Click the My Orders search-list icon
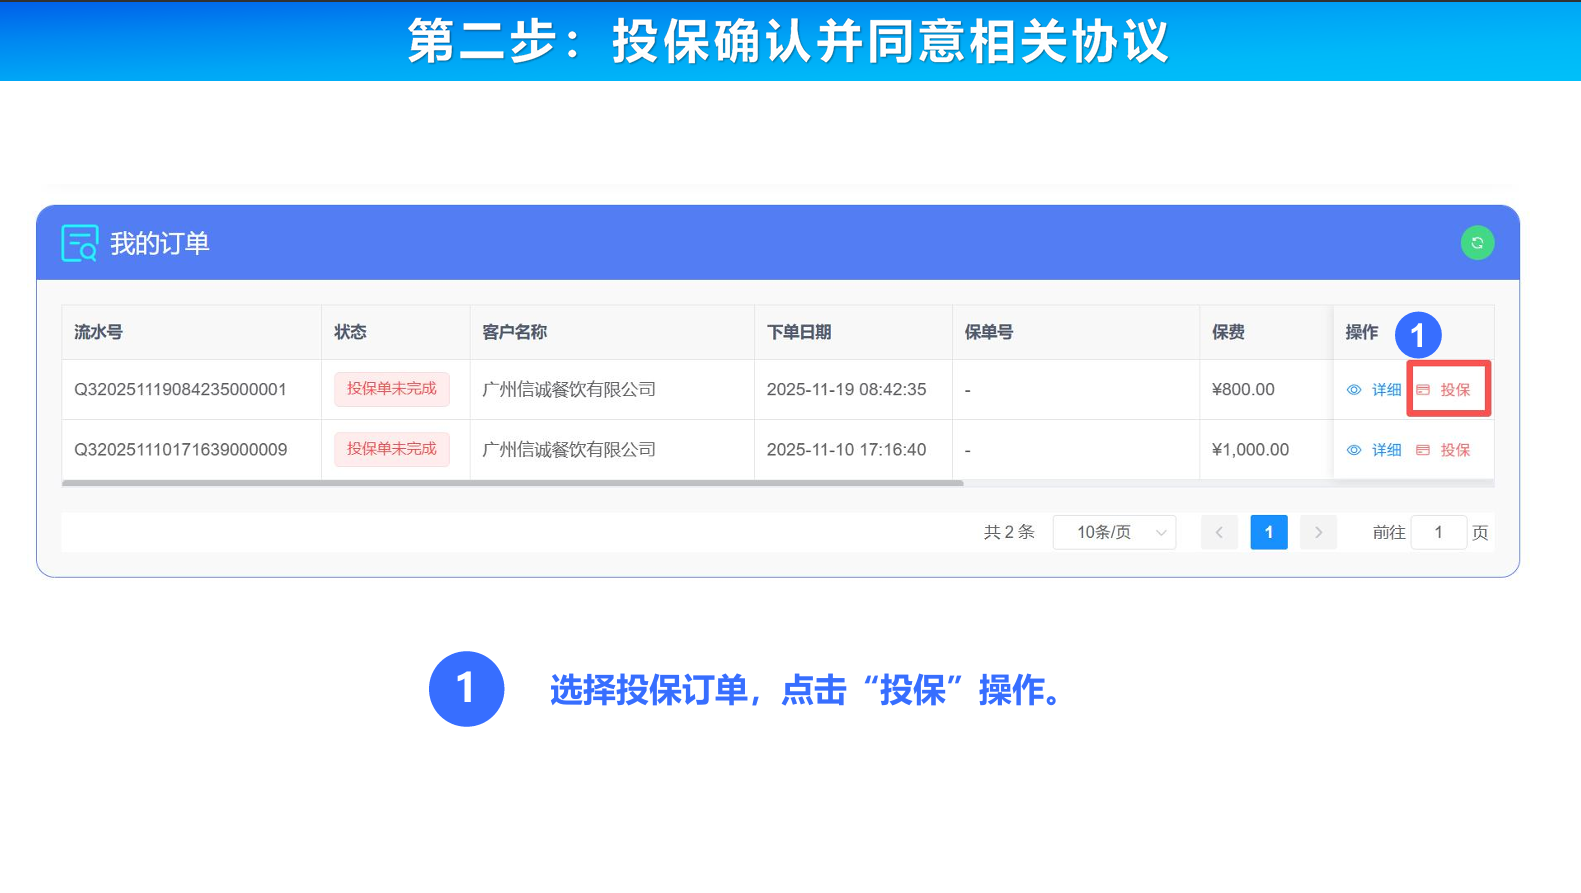1581x893 pixels. (x=79, y=243)
